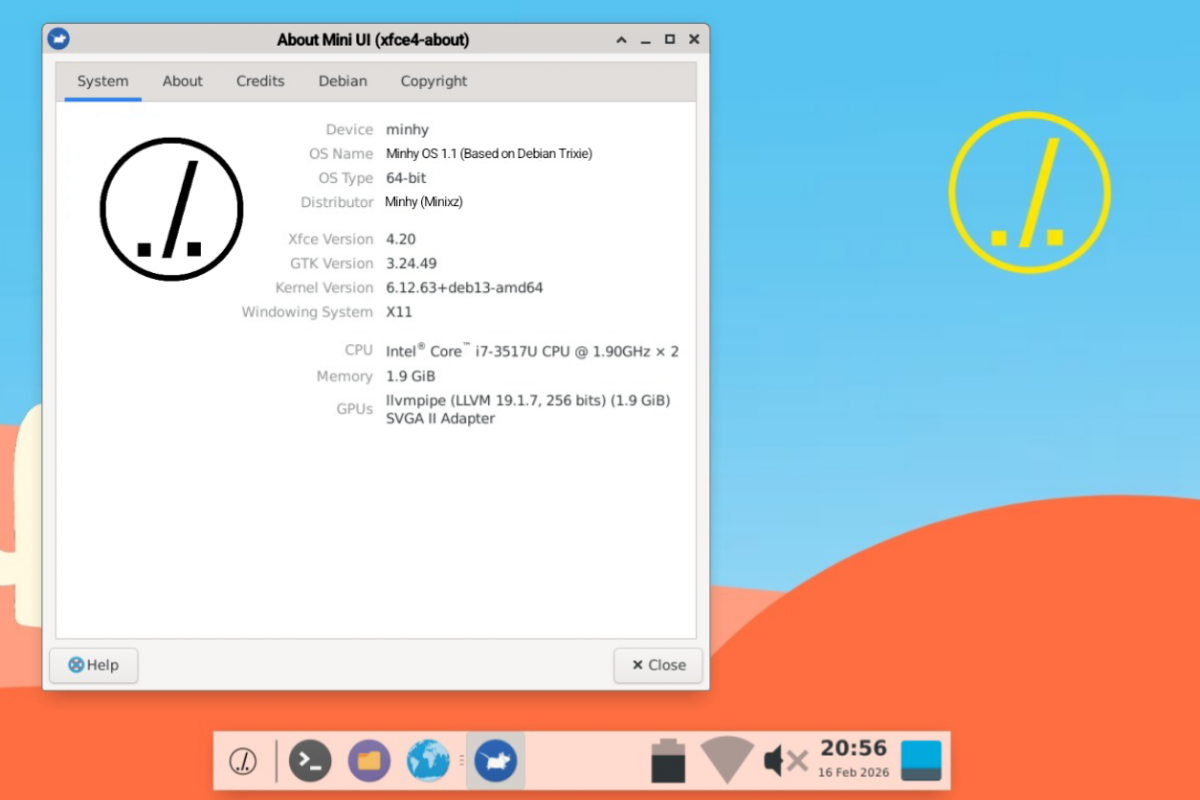Click the blue icon at the panel's right end

point(921,761)
